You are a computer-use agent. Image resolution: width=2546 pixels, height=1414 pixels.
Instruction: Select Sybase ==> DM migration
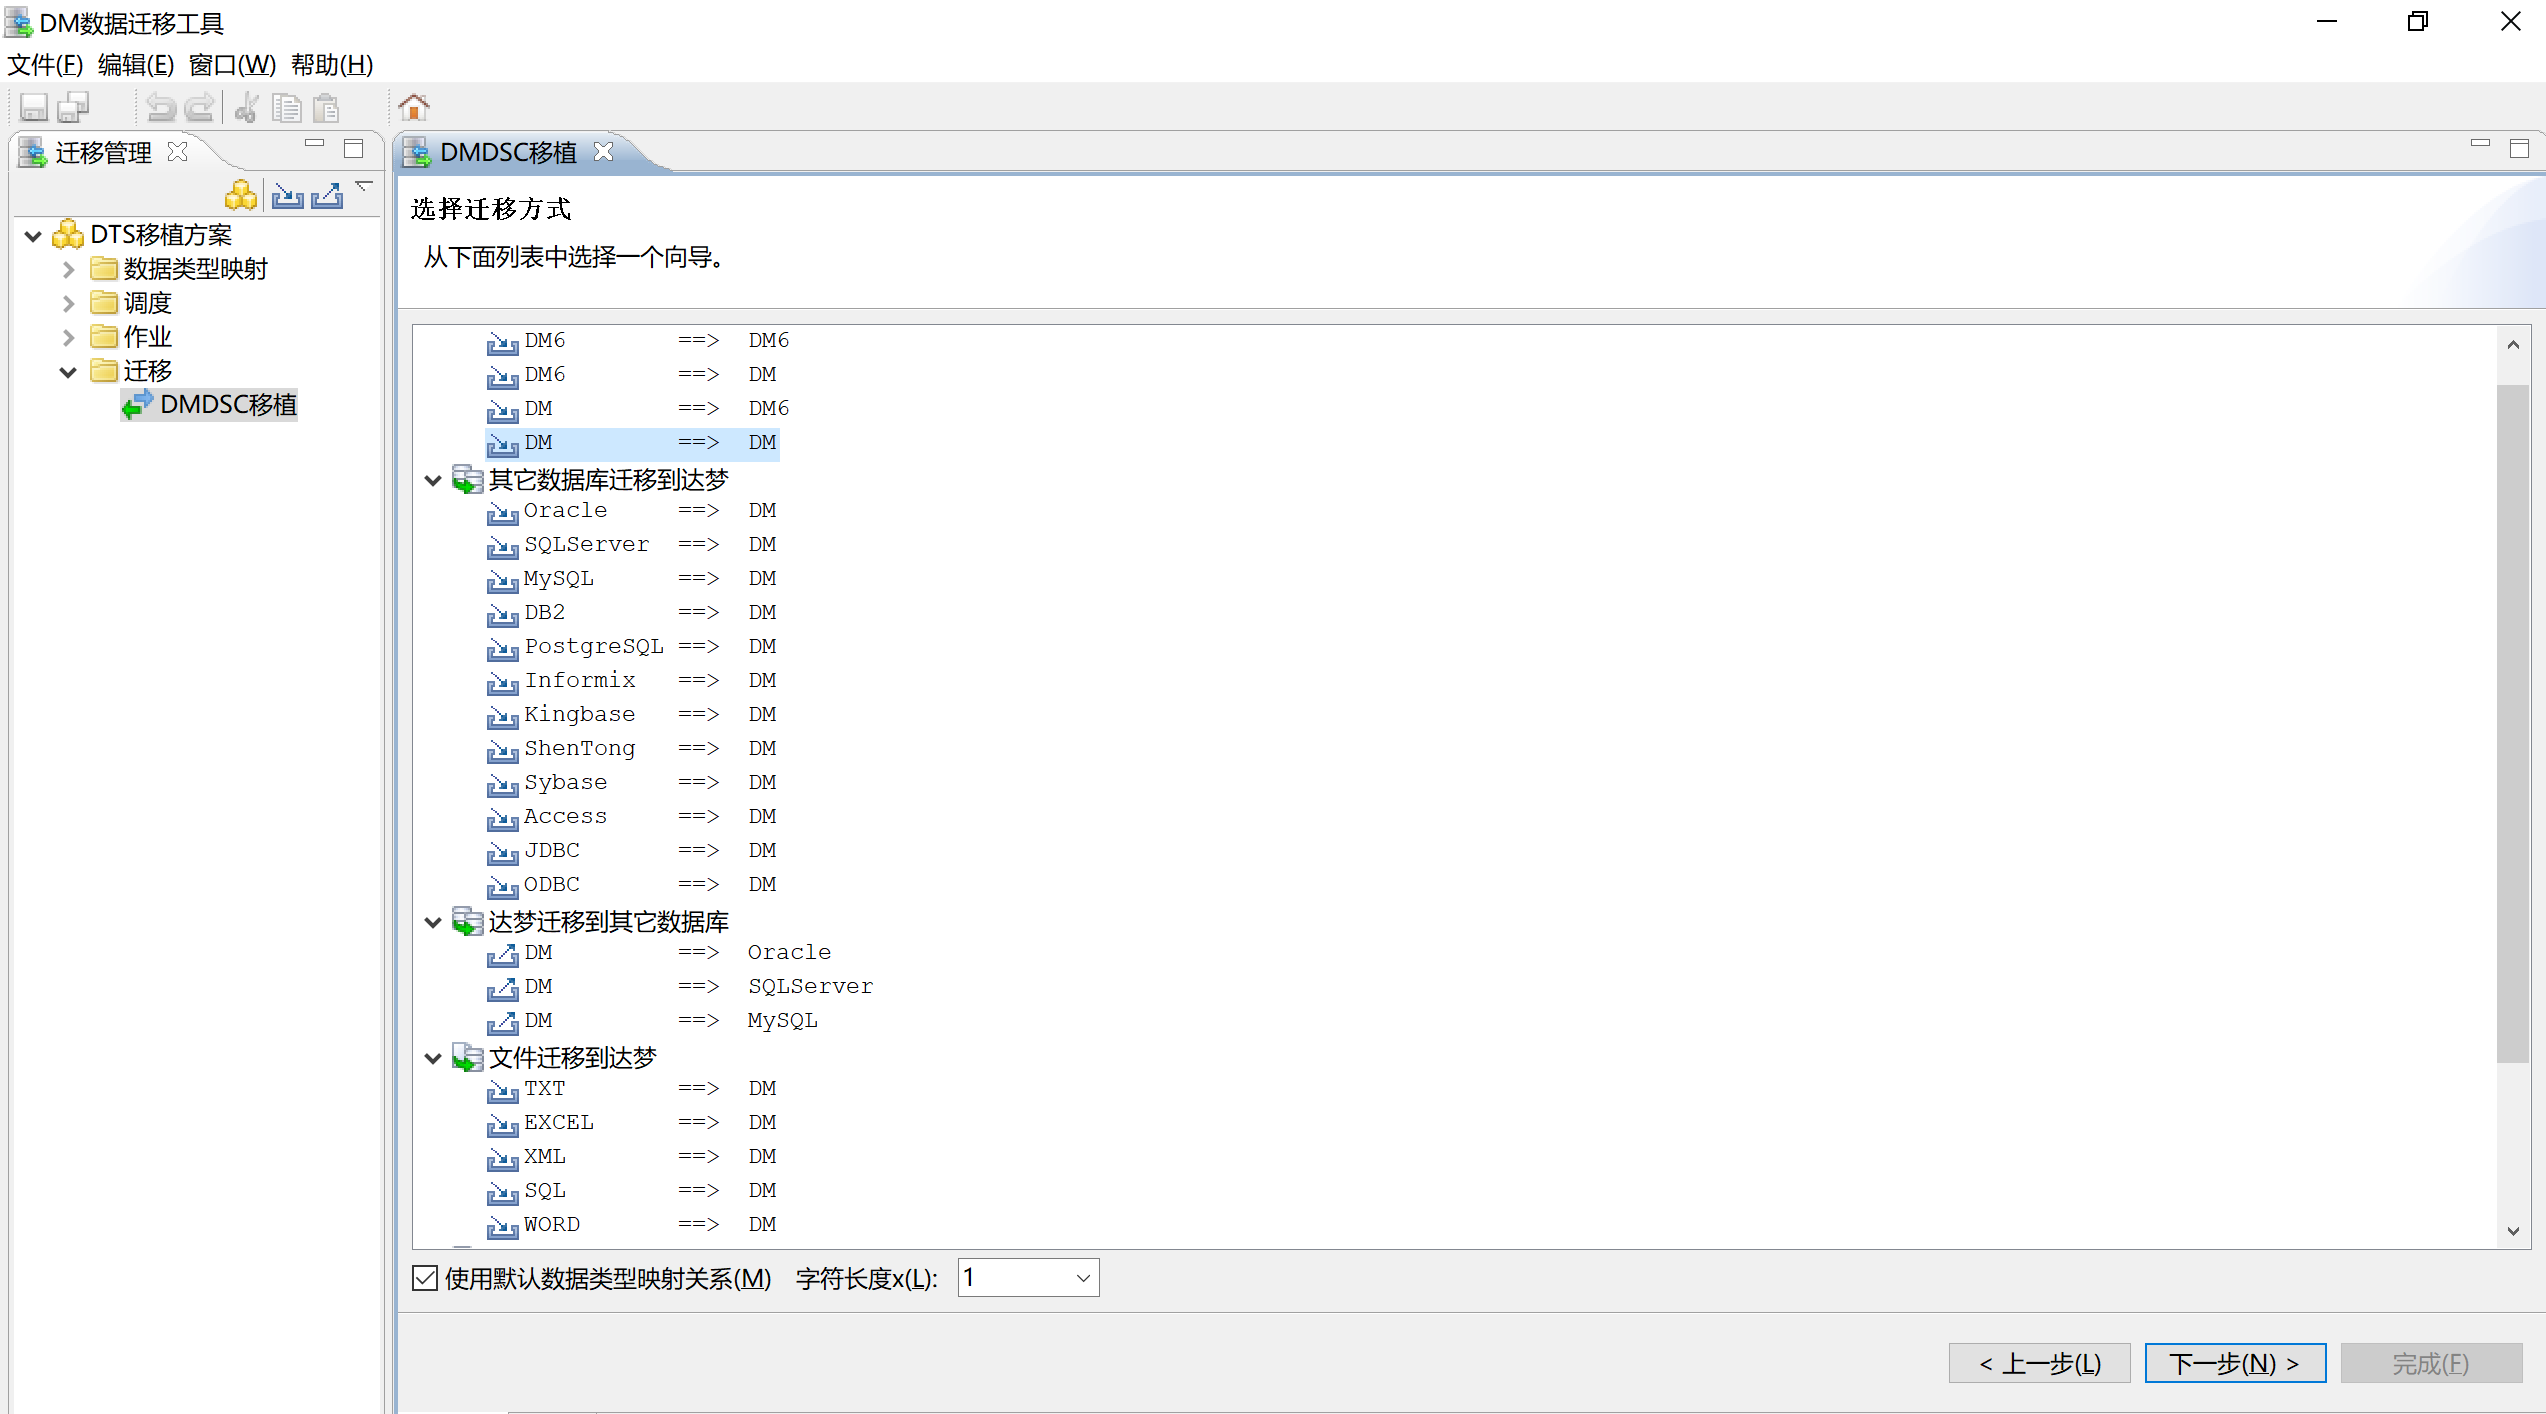click(x=632, y=783)
